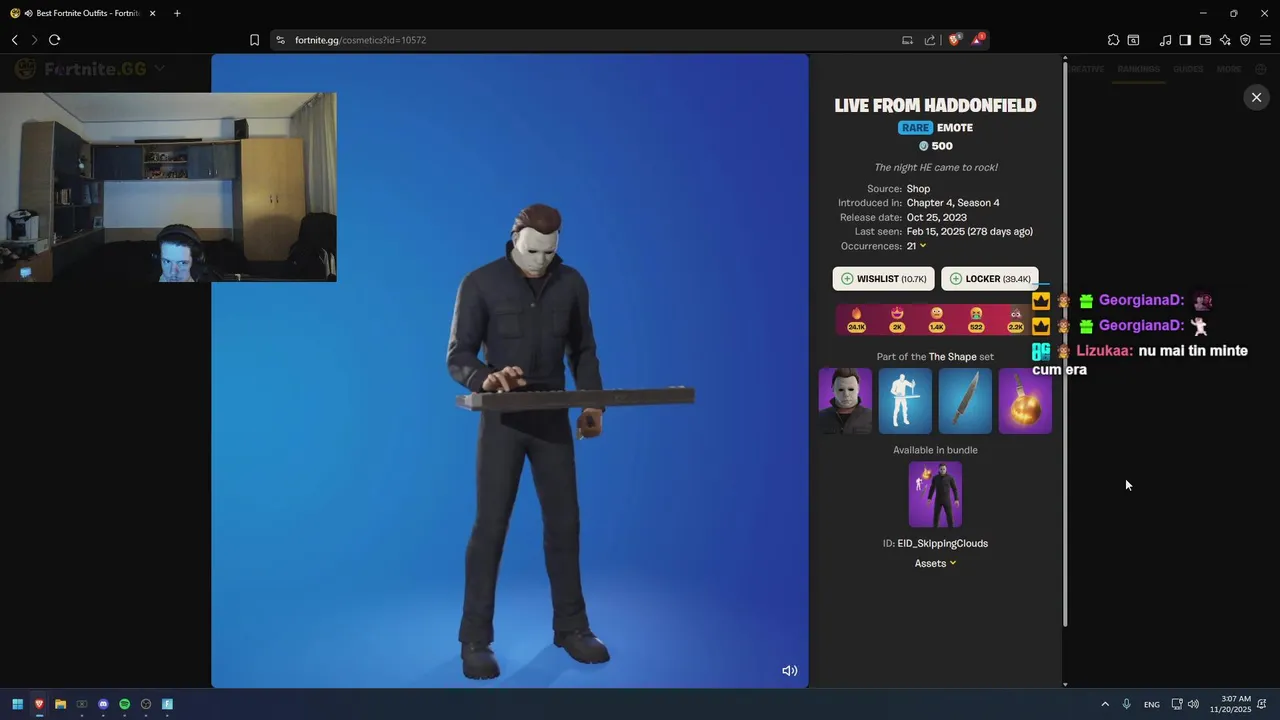Image resolution: width=1280 pixels, height=720 pixels.
Task: Open the media playlist music icon
Action: pyautogui.click(x=1165, y=40)
